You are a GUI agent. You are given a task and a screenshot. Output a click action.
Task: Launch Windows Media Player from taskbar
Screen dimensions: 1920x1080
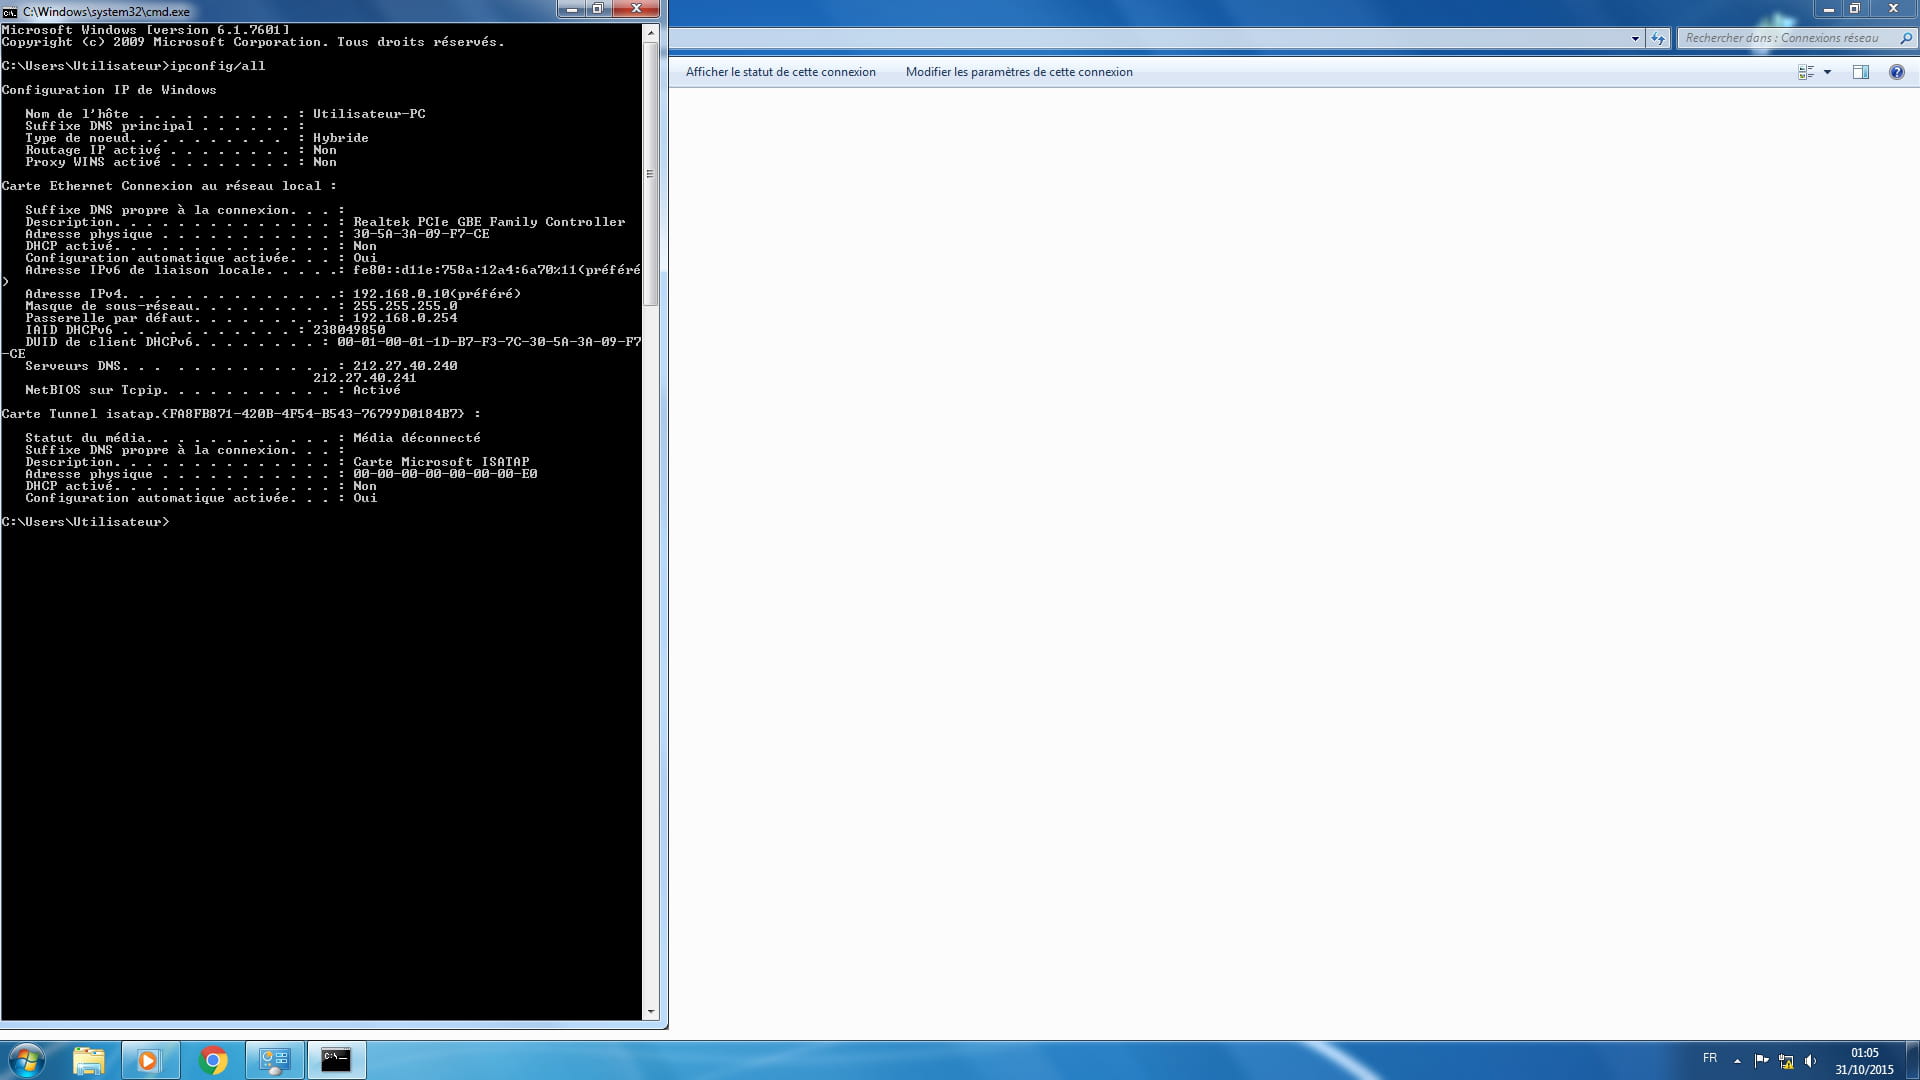click(x=149, y=1060)
